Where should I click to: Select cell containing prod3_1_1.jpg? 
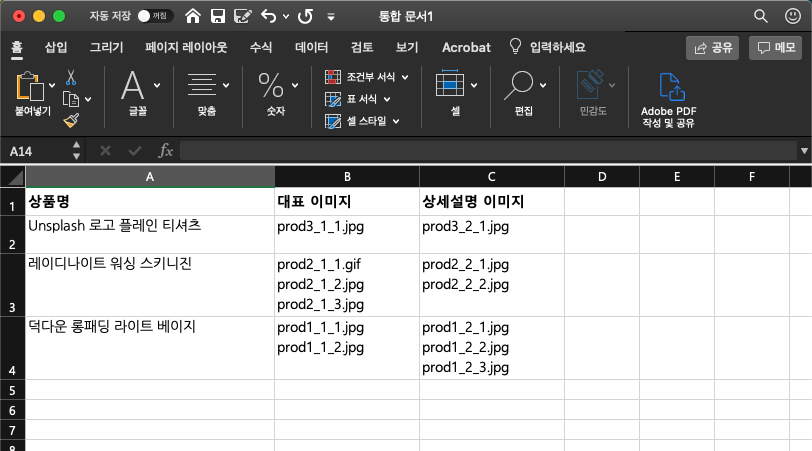click(x=346, y=227)
